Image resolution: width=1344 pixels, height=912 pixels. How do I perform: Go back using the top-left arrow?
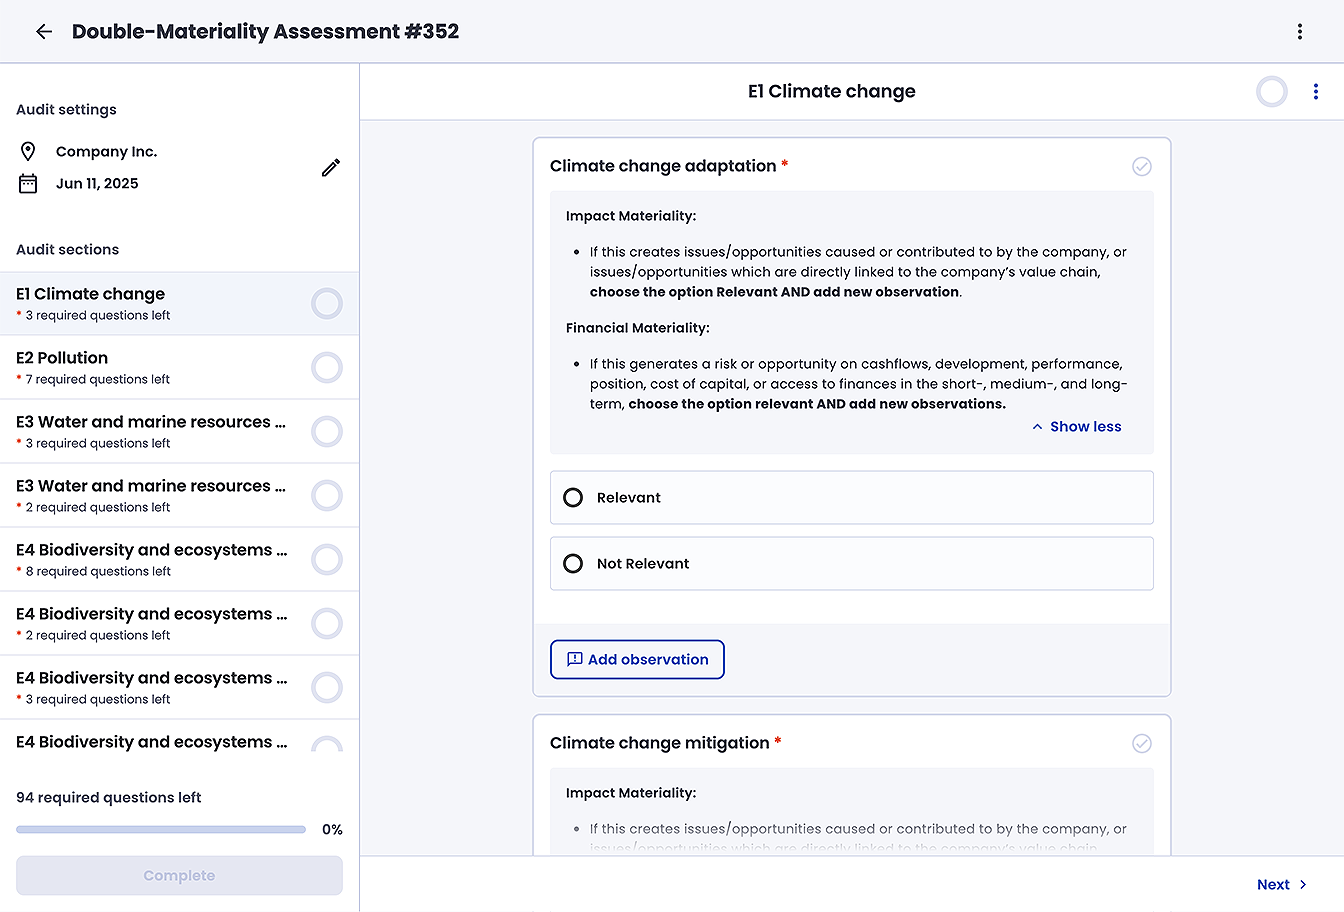coord(44,31)
